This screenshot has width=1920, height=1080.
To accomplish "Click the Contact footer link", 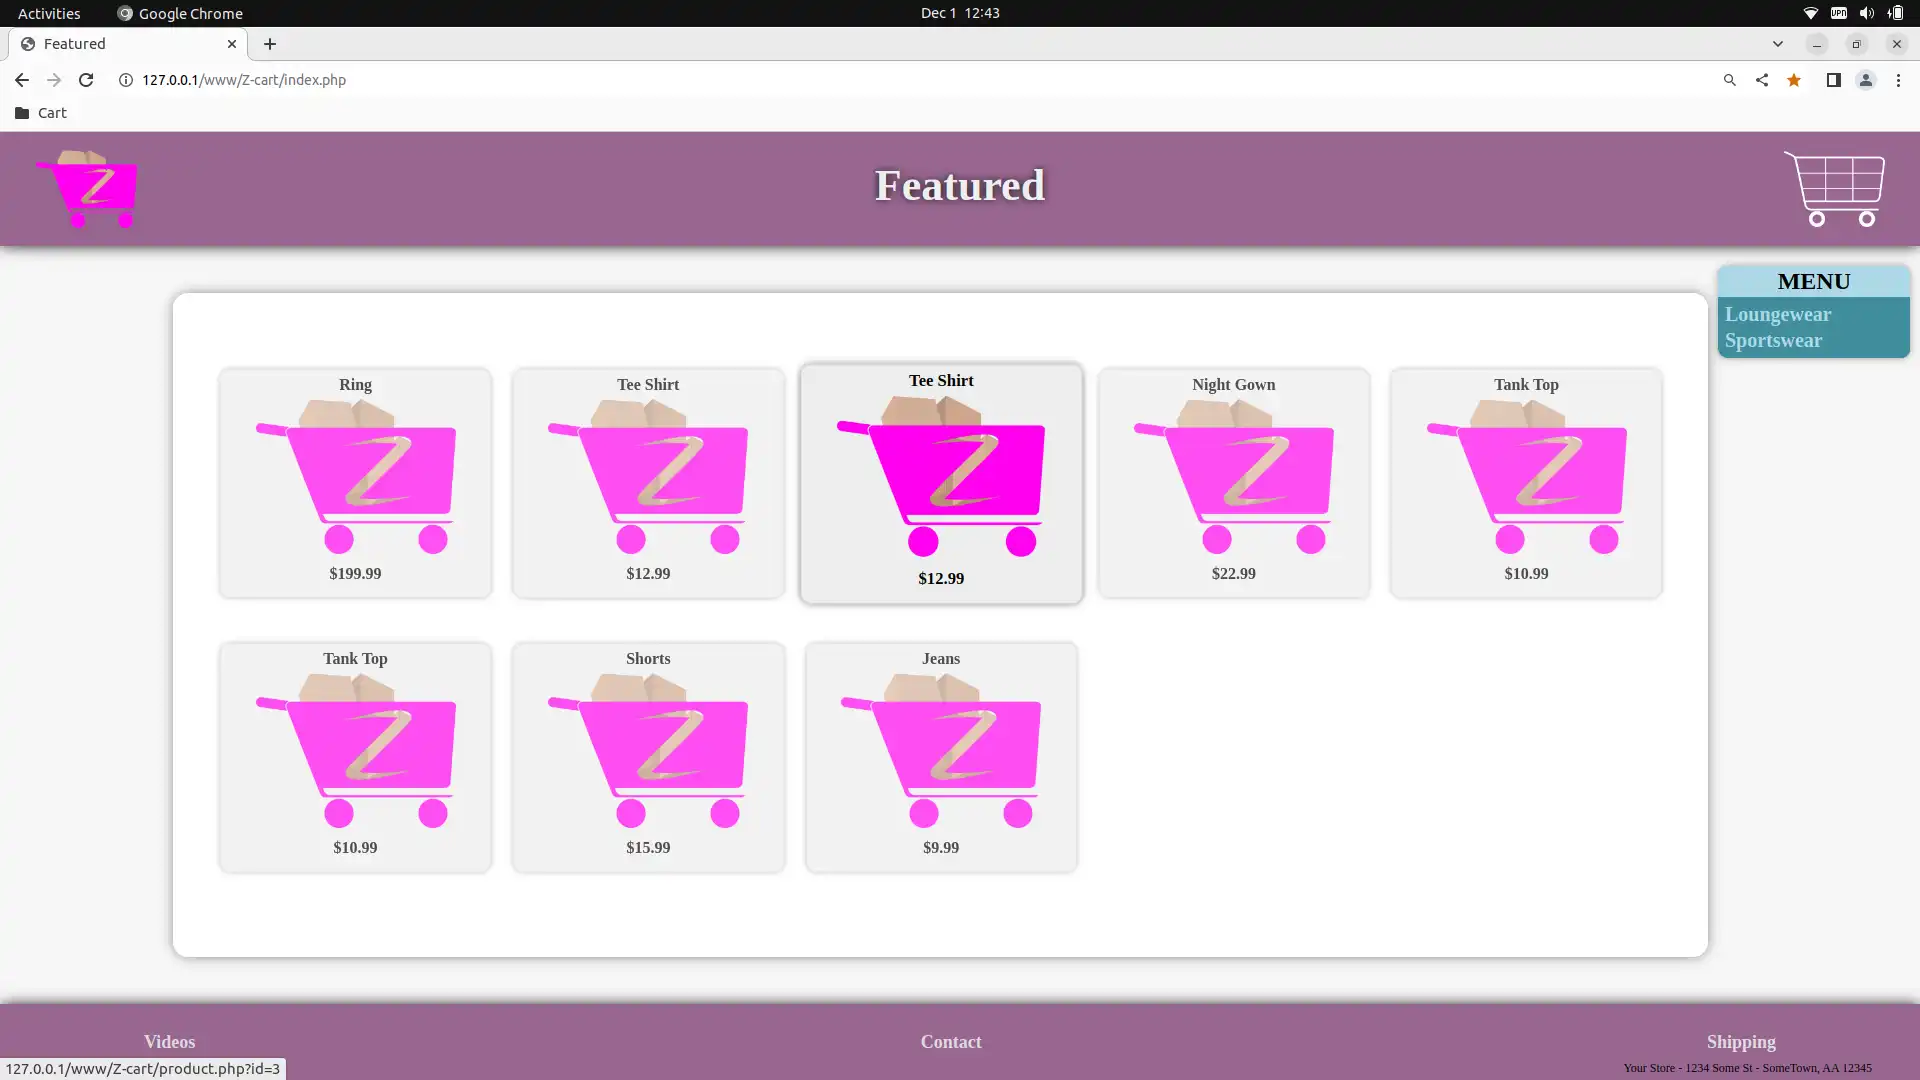I will (951, 1040).
